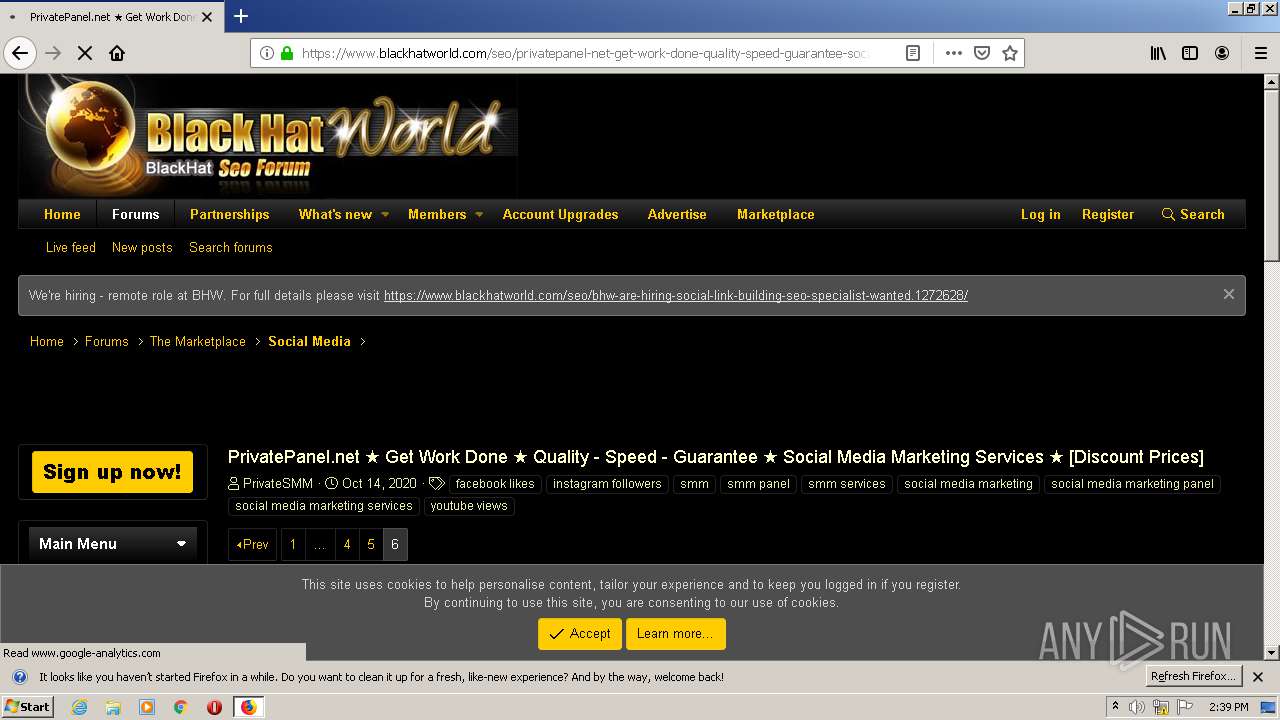Close the Refresh Firefox notification bar

tap(1258, 677)
